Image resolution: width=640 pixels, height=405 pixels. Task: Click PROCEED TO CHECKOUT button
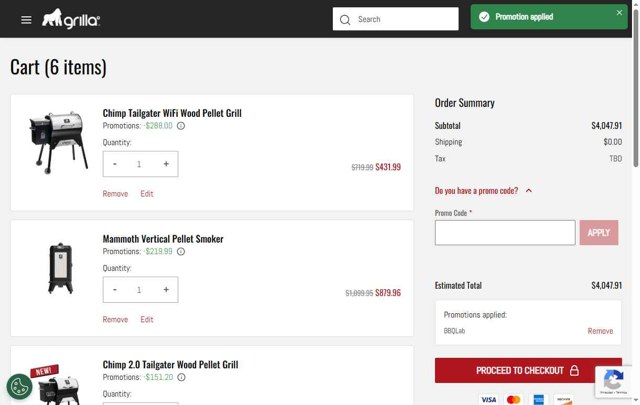pyautogui.click(x=528, y=371)
